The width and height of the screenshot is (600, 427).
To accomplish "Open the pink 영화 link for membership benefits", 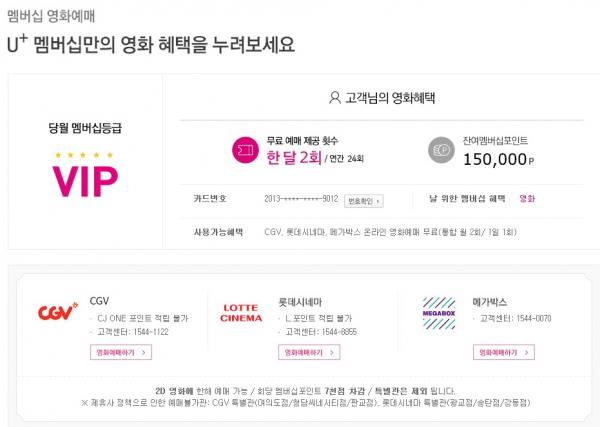I will click(527, 199).
